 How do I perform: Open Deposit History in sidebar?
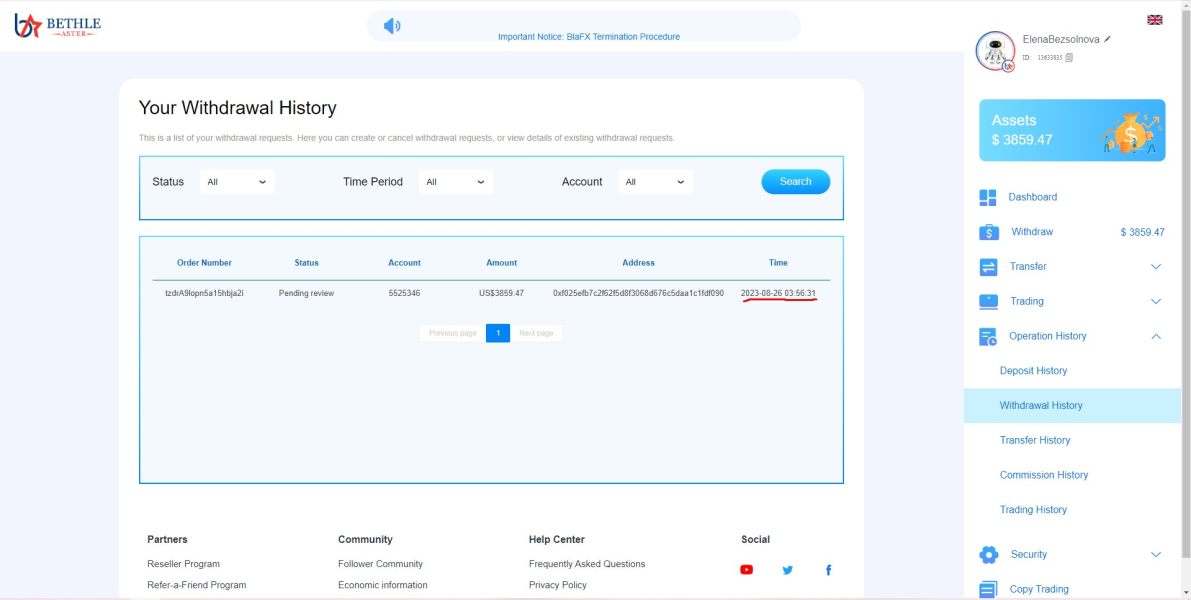(x=1033, y=371)
